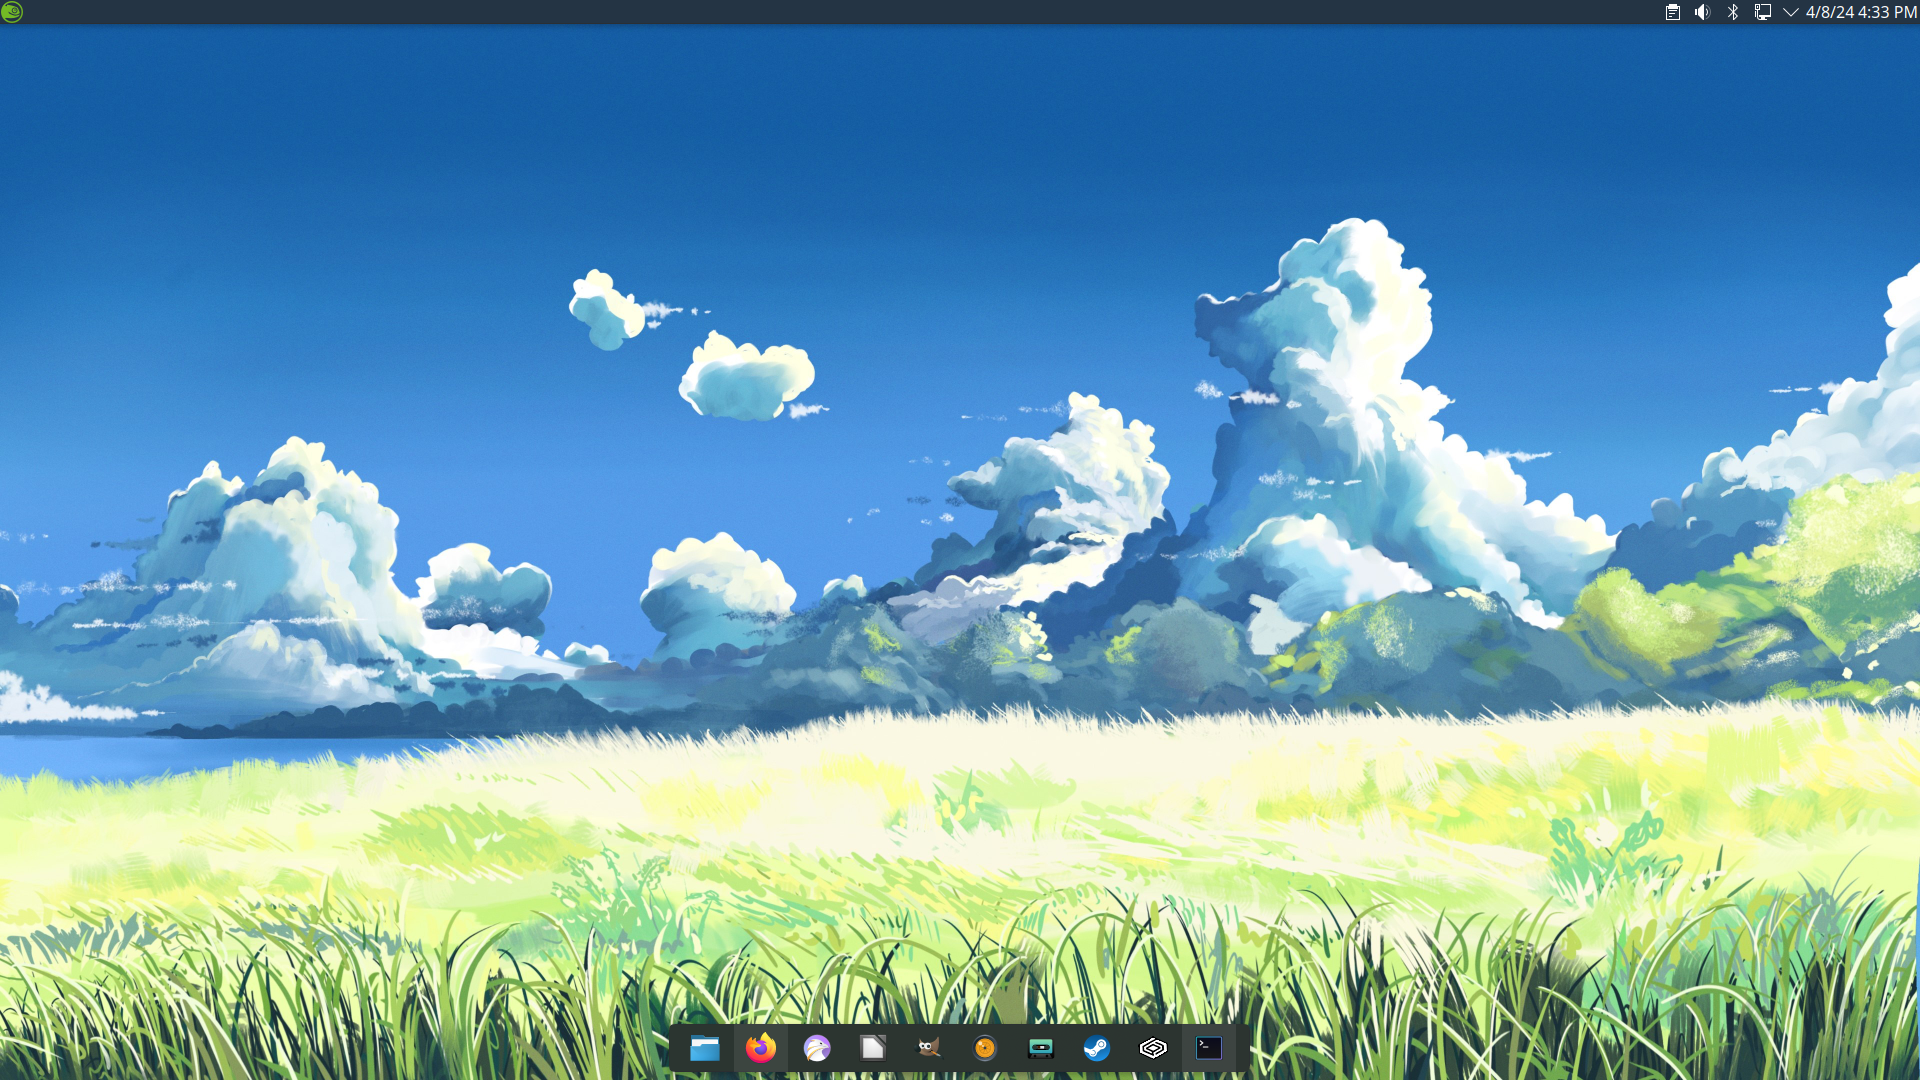Open the wired network connection tray icon
This screenshot has width=1920, height=1080.
click(1763, 12)
